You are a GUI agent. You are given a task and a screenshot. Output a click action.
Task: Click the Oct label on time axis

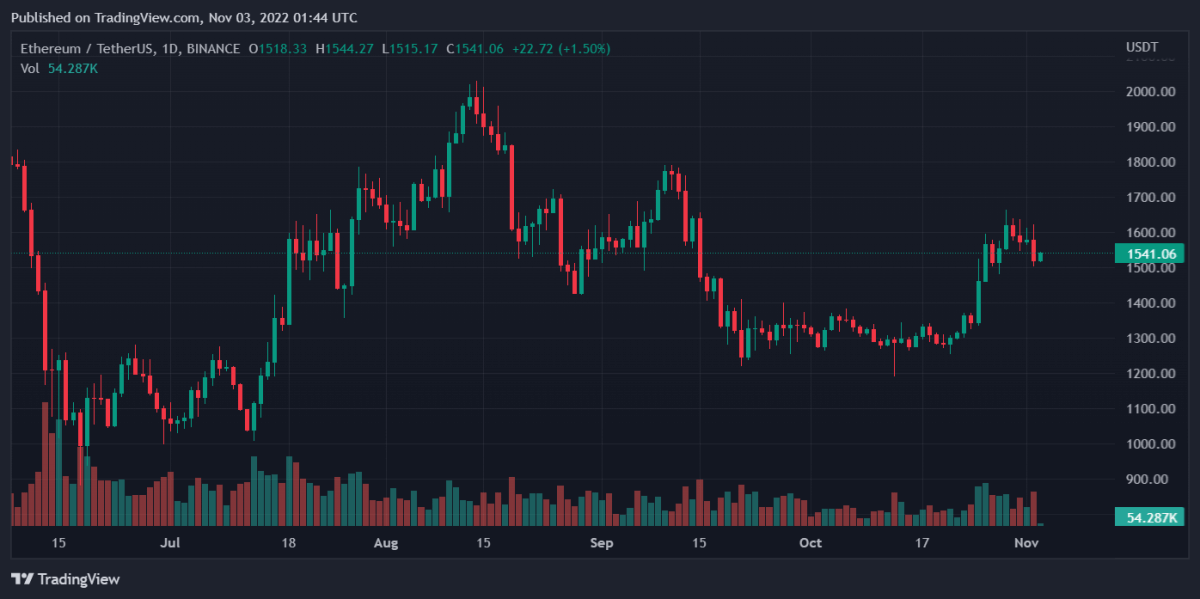811,543
